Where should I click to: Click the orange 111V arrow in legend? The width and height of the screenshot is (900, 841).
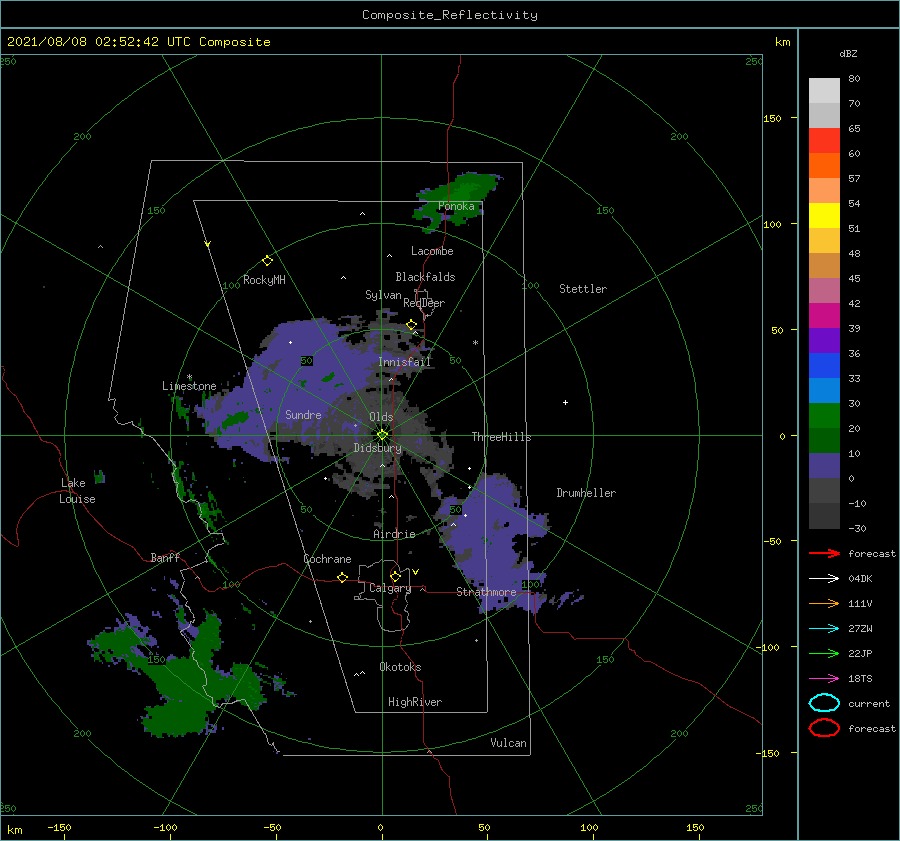click(824, 603)
